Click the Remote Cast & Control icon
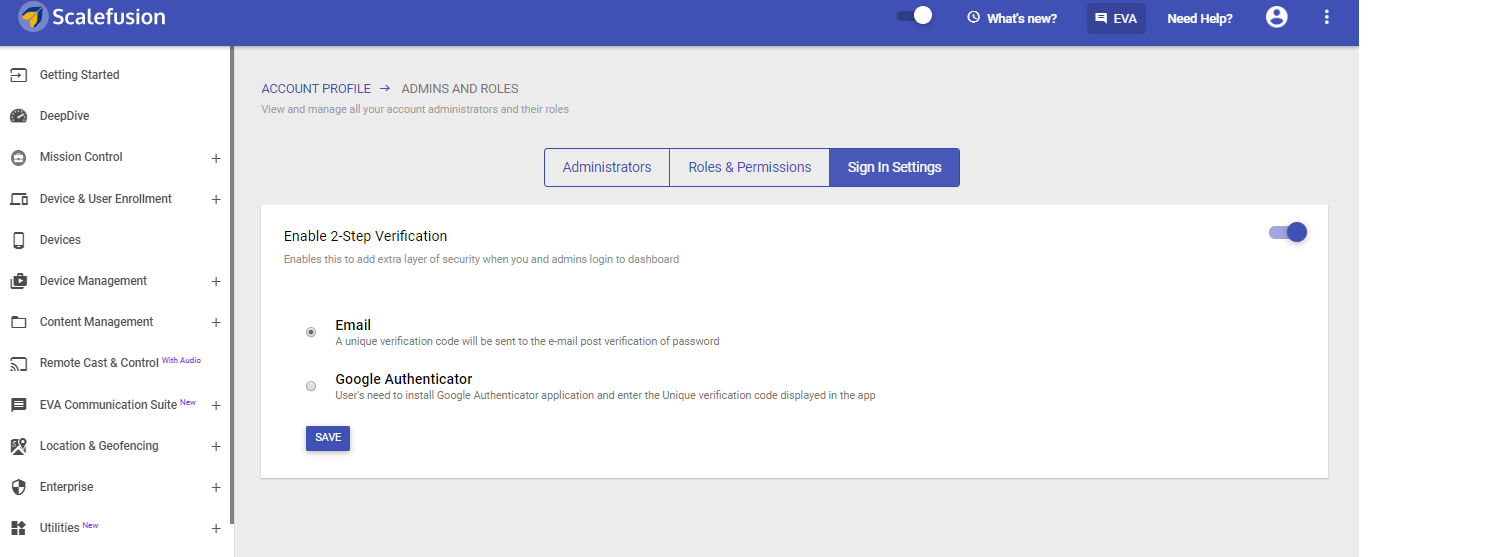Viewport: 1498px width, 557px height. [x=18, y=363]
